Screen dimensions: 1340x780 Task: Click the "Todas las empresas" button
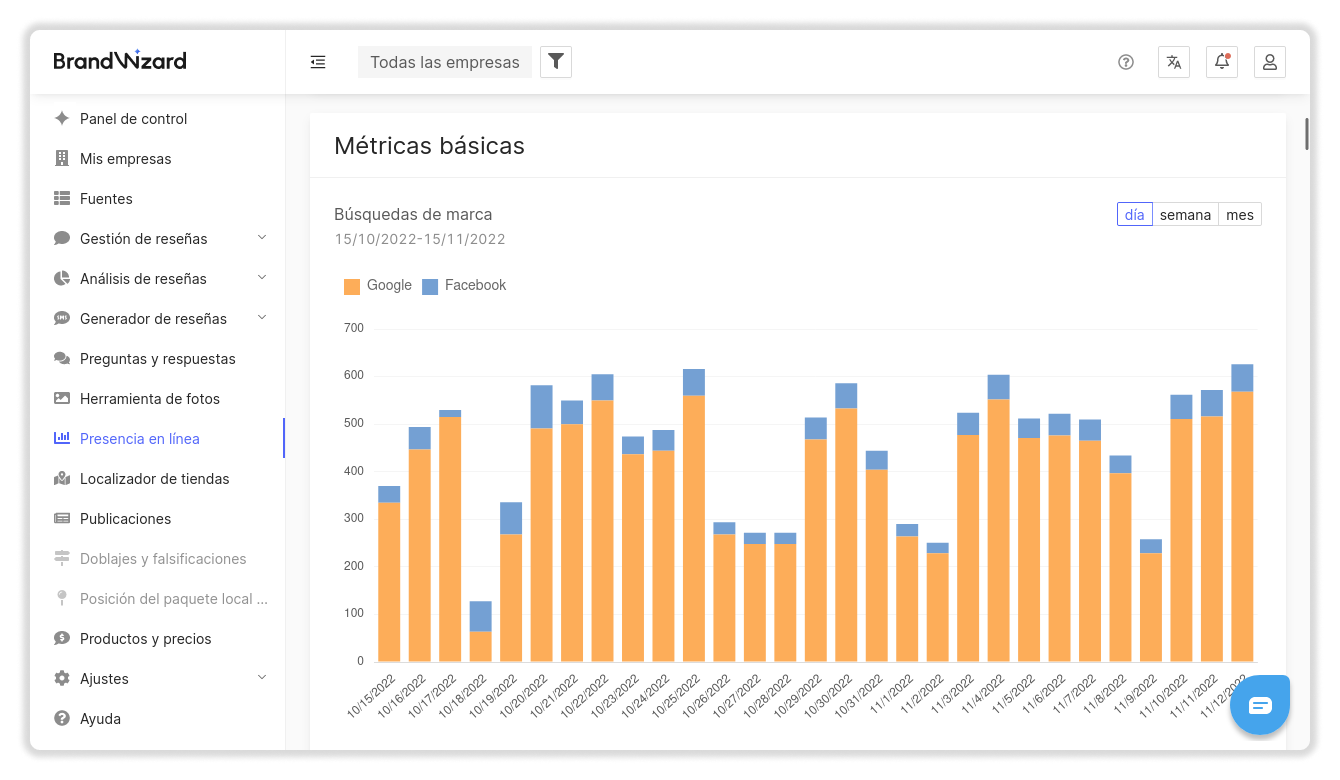click(x=445, y=62)
